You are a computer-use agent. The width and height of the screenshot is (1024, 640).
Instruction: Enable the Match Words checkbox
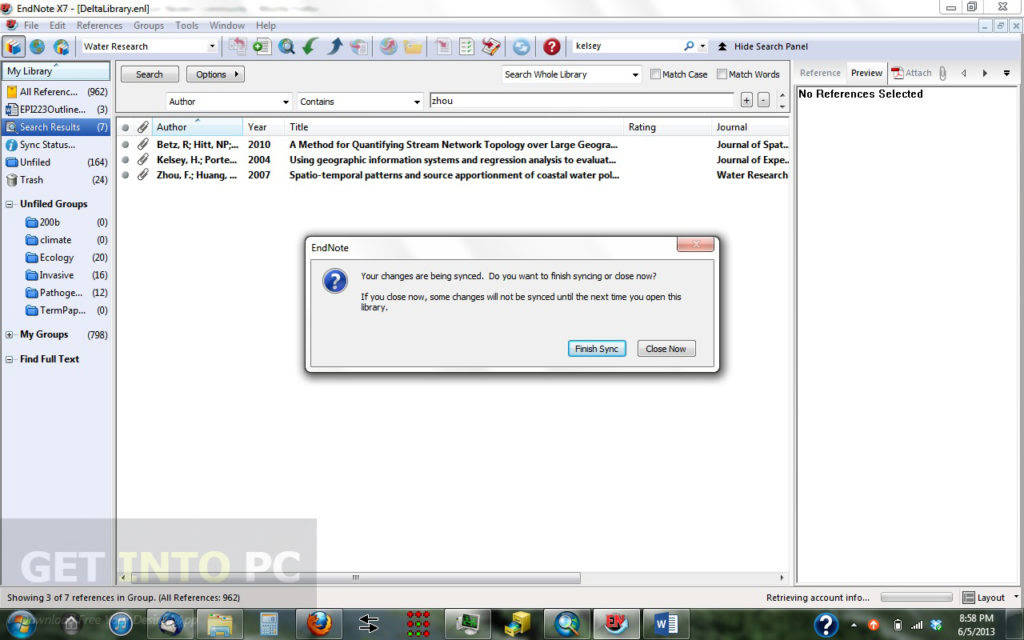pyautogui.click(x=722, y=74)
